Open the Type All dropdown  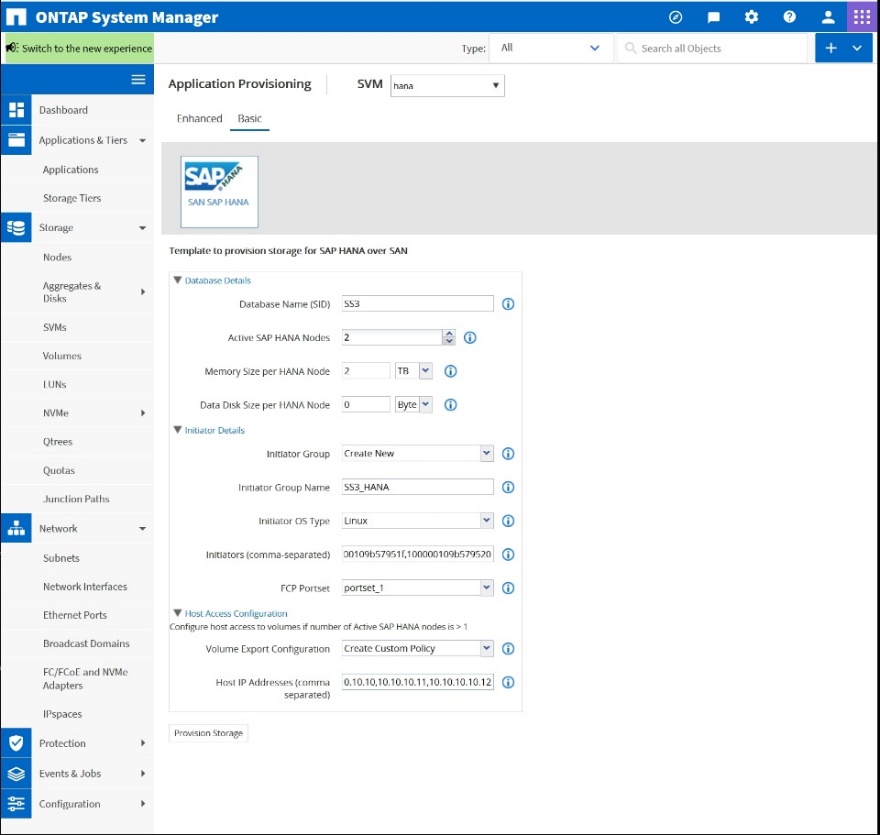[551, 48]
